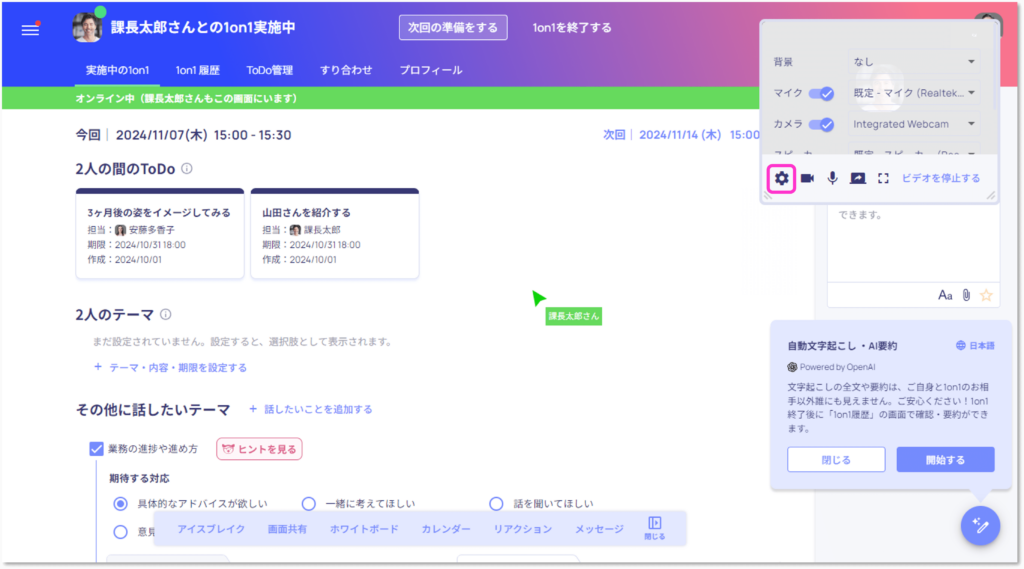Open カレンダー in bottom toolbar
Image resolution: width=1024 pixels, height=569 pixels.
point(446,528)
